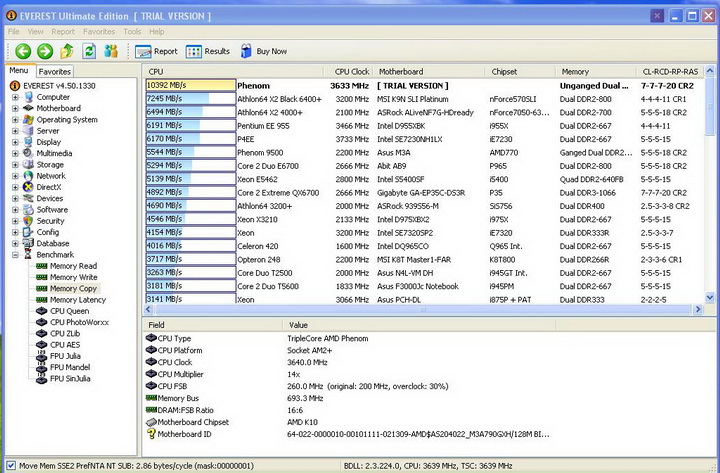Expand the Display tree node
The image size is (720, 473).
point(15,142)
